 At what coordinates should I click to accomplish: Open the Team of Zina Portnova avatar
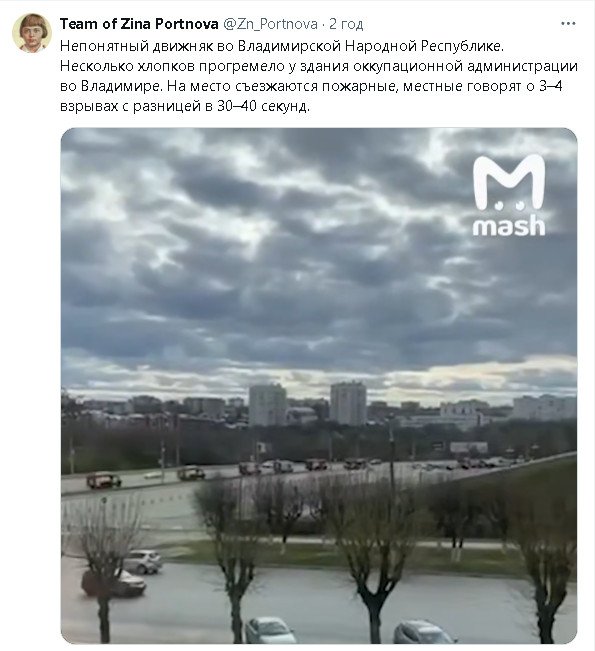click(32, 33)
